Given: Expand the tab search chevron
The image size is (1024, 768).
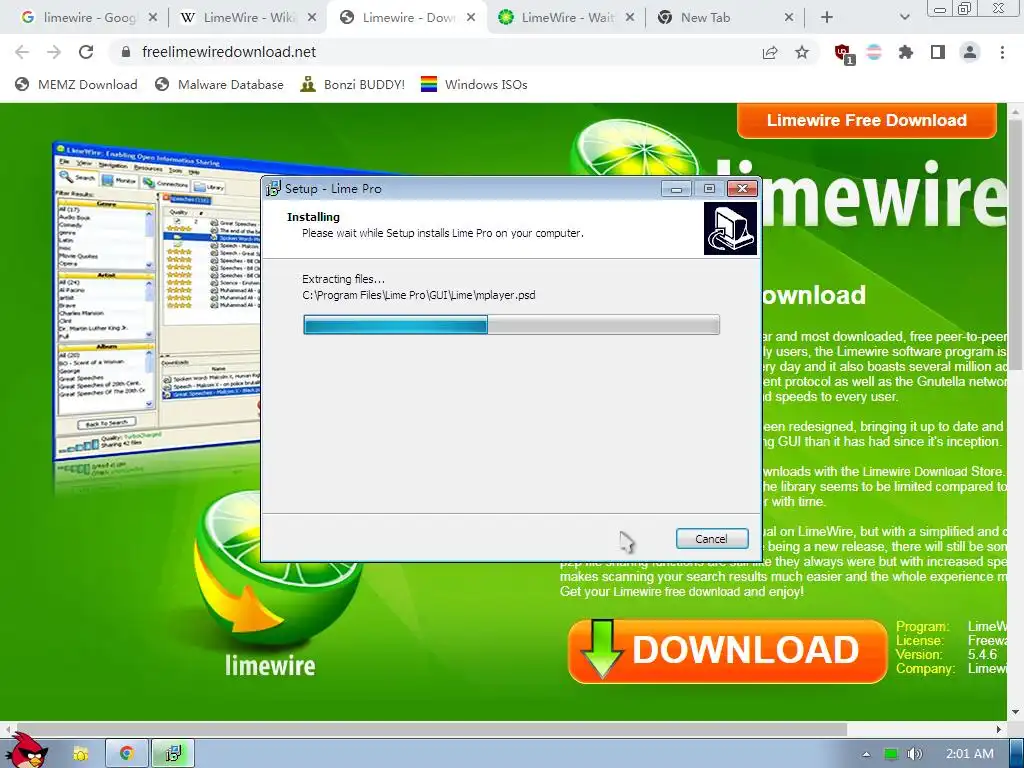Looking at the screenshot, I should (904, 18).
